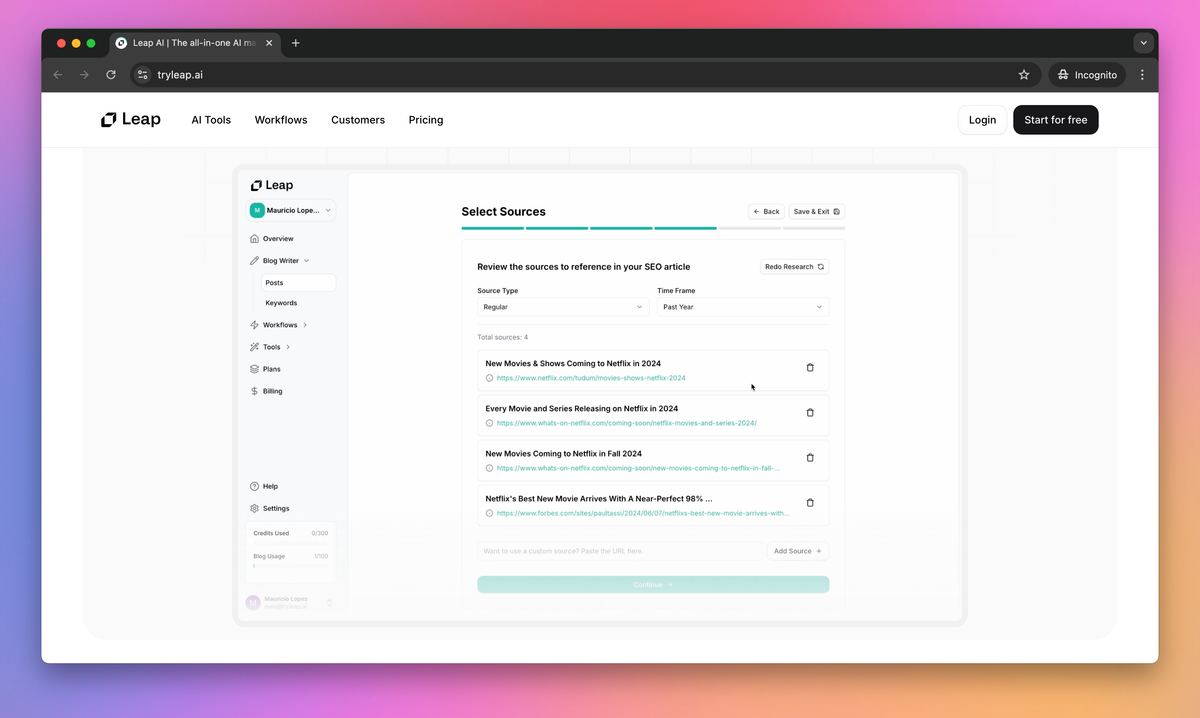This screenshot has height=718, width=1200.
Task: Expand the Mauricio Lopez account switcher
Action: (x=291, y=210)
